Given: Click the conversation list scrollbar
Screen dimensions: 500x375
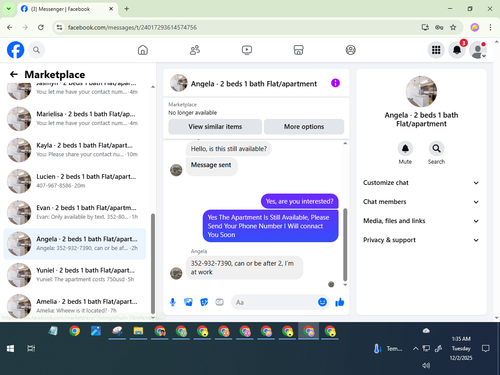Looking at the screenshot, I should (x=153, y=263).
